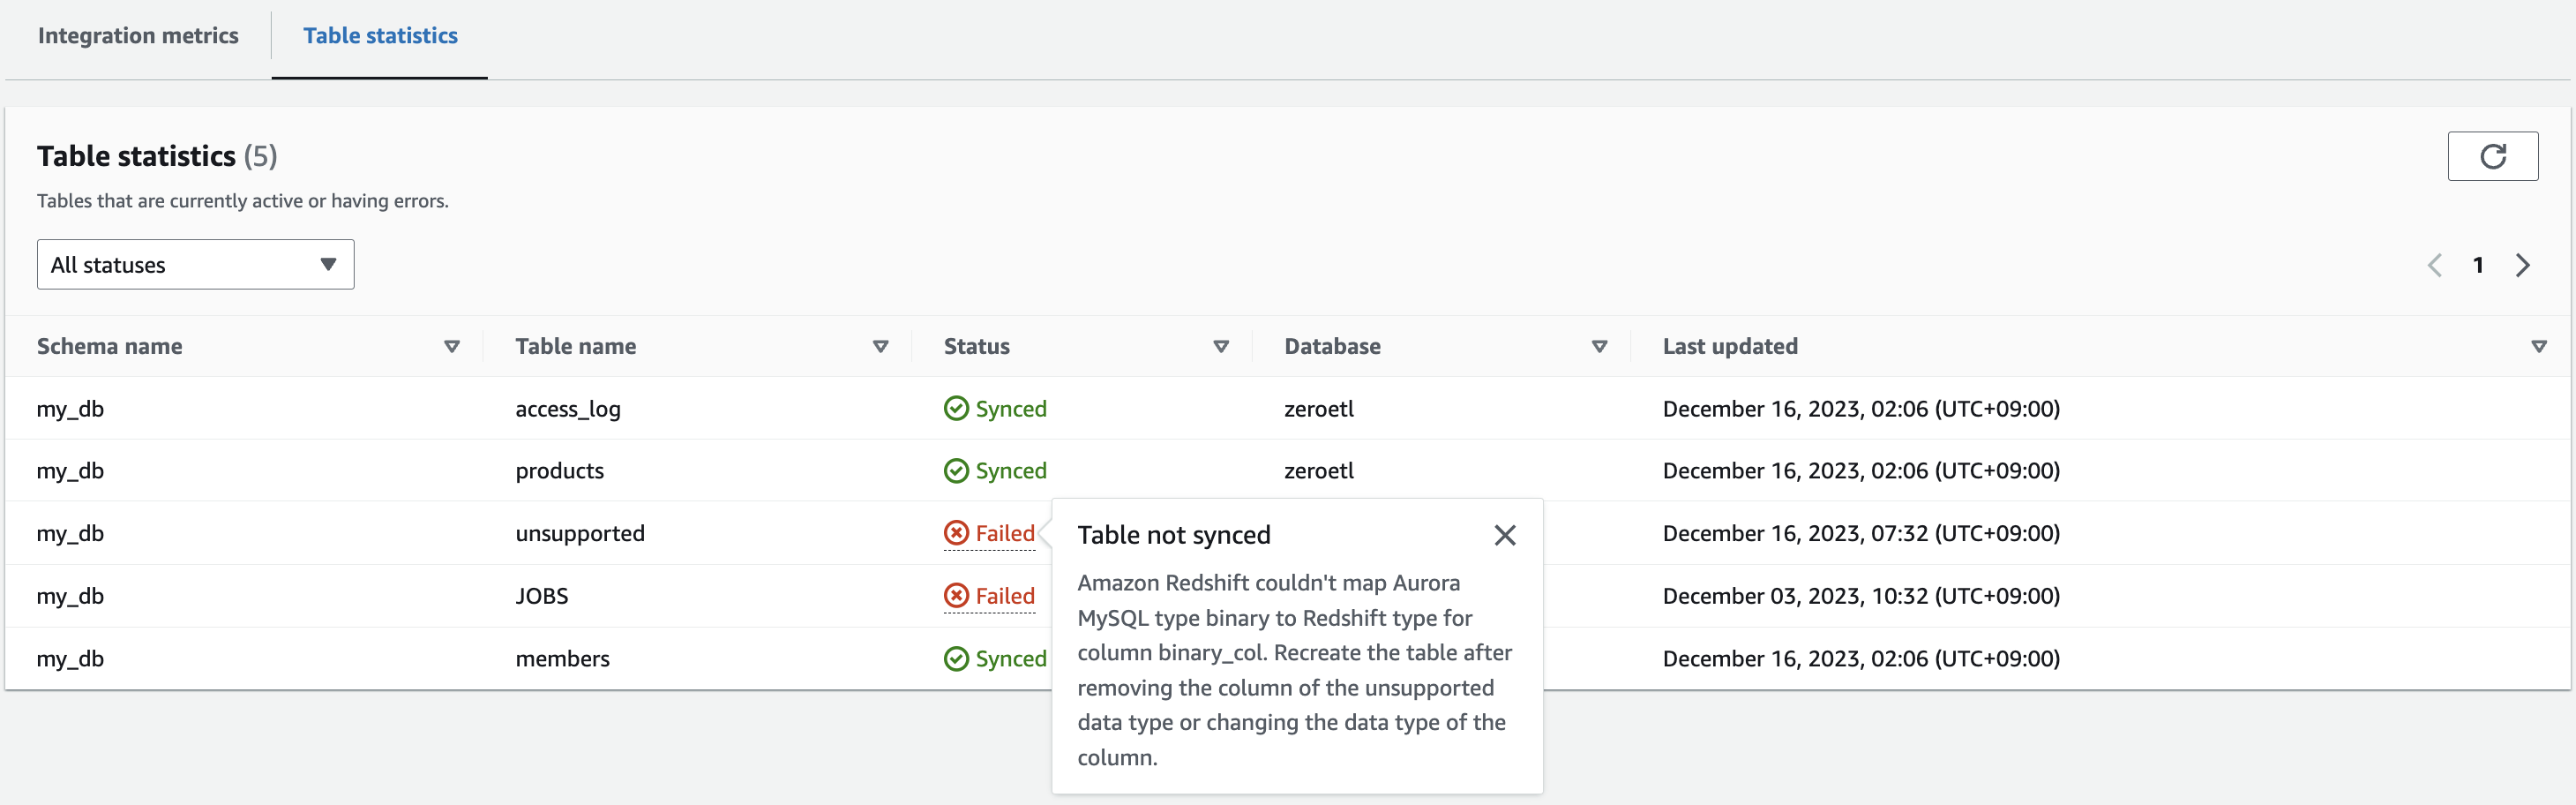This screenshot has height=805, width=2576.
Task: Switch to Integration metrics tab
Action: pyautogui.click(x=138, y=36)
